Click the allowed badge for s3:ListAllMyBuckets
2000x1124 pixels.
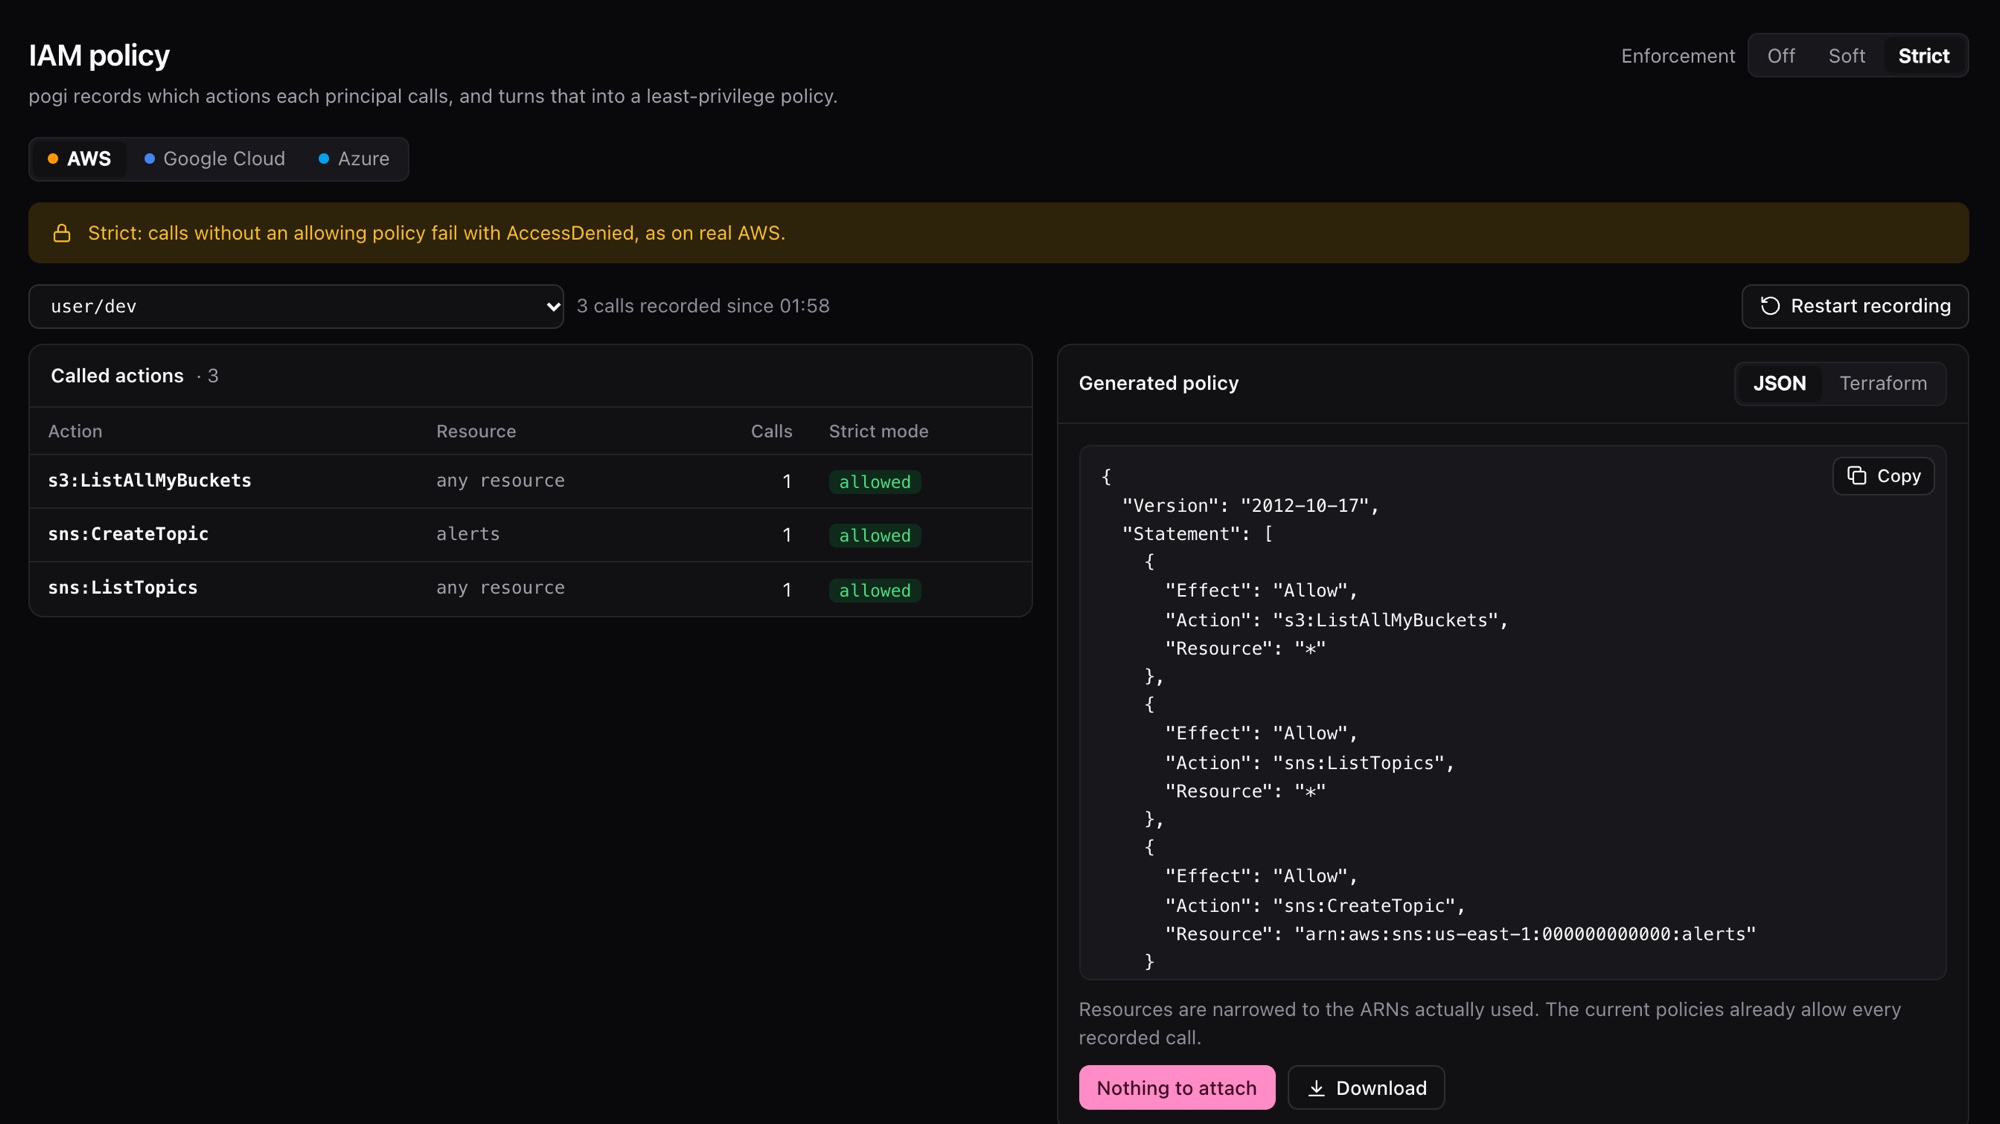pos(875,482)
